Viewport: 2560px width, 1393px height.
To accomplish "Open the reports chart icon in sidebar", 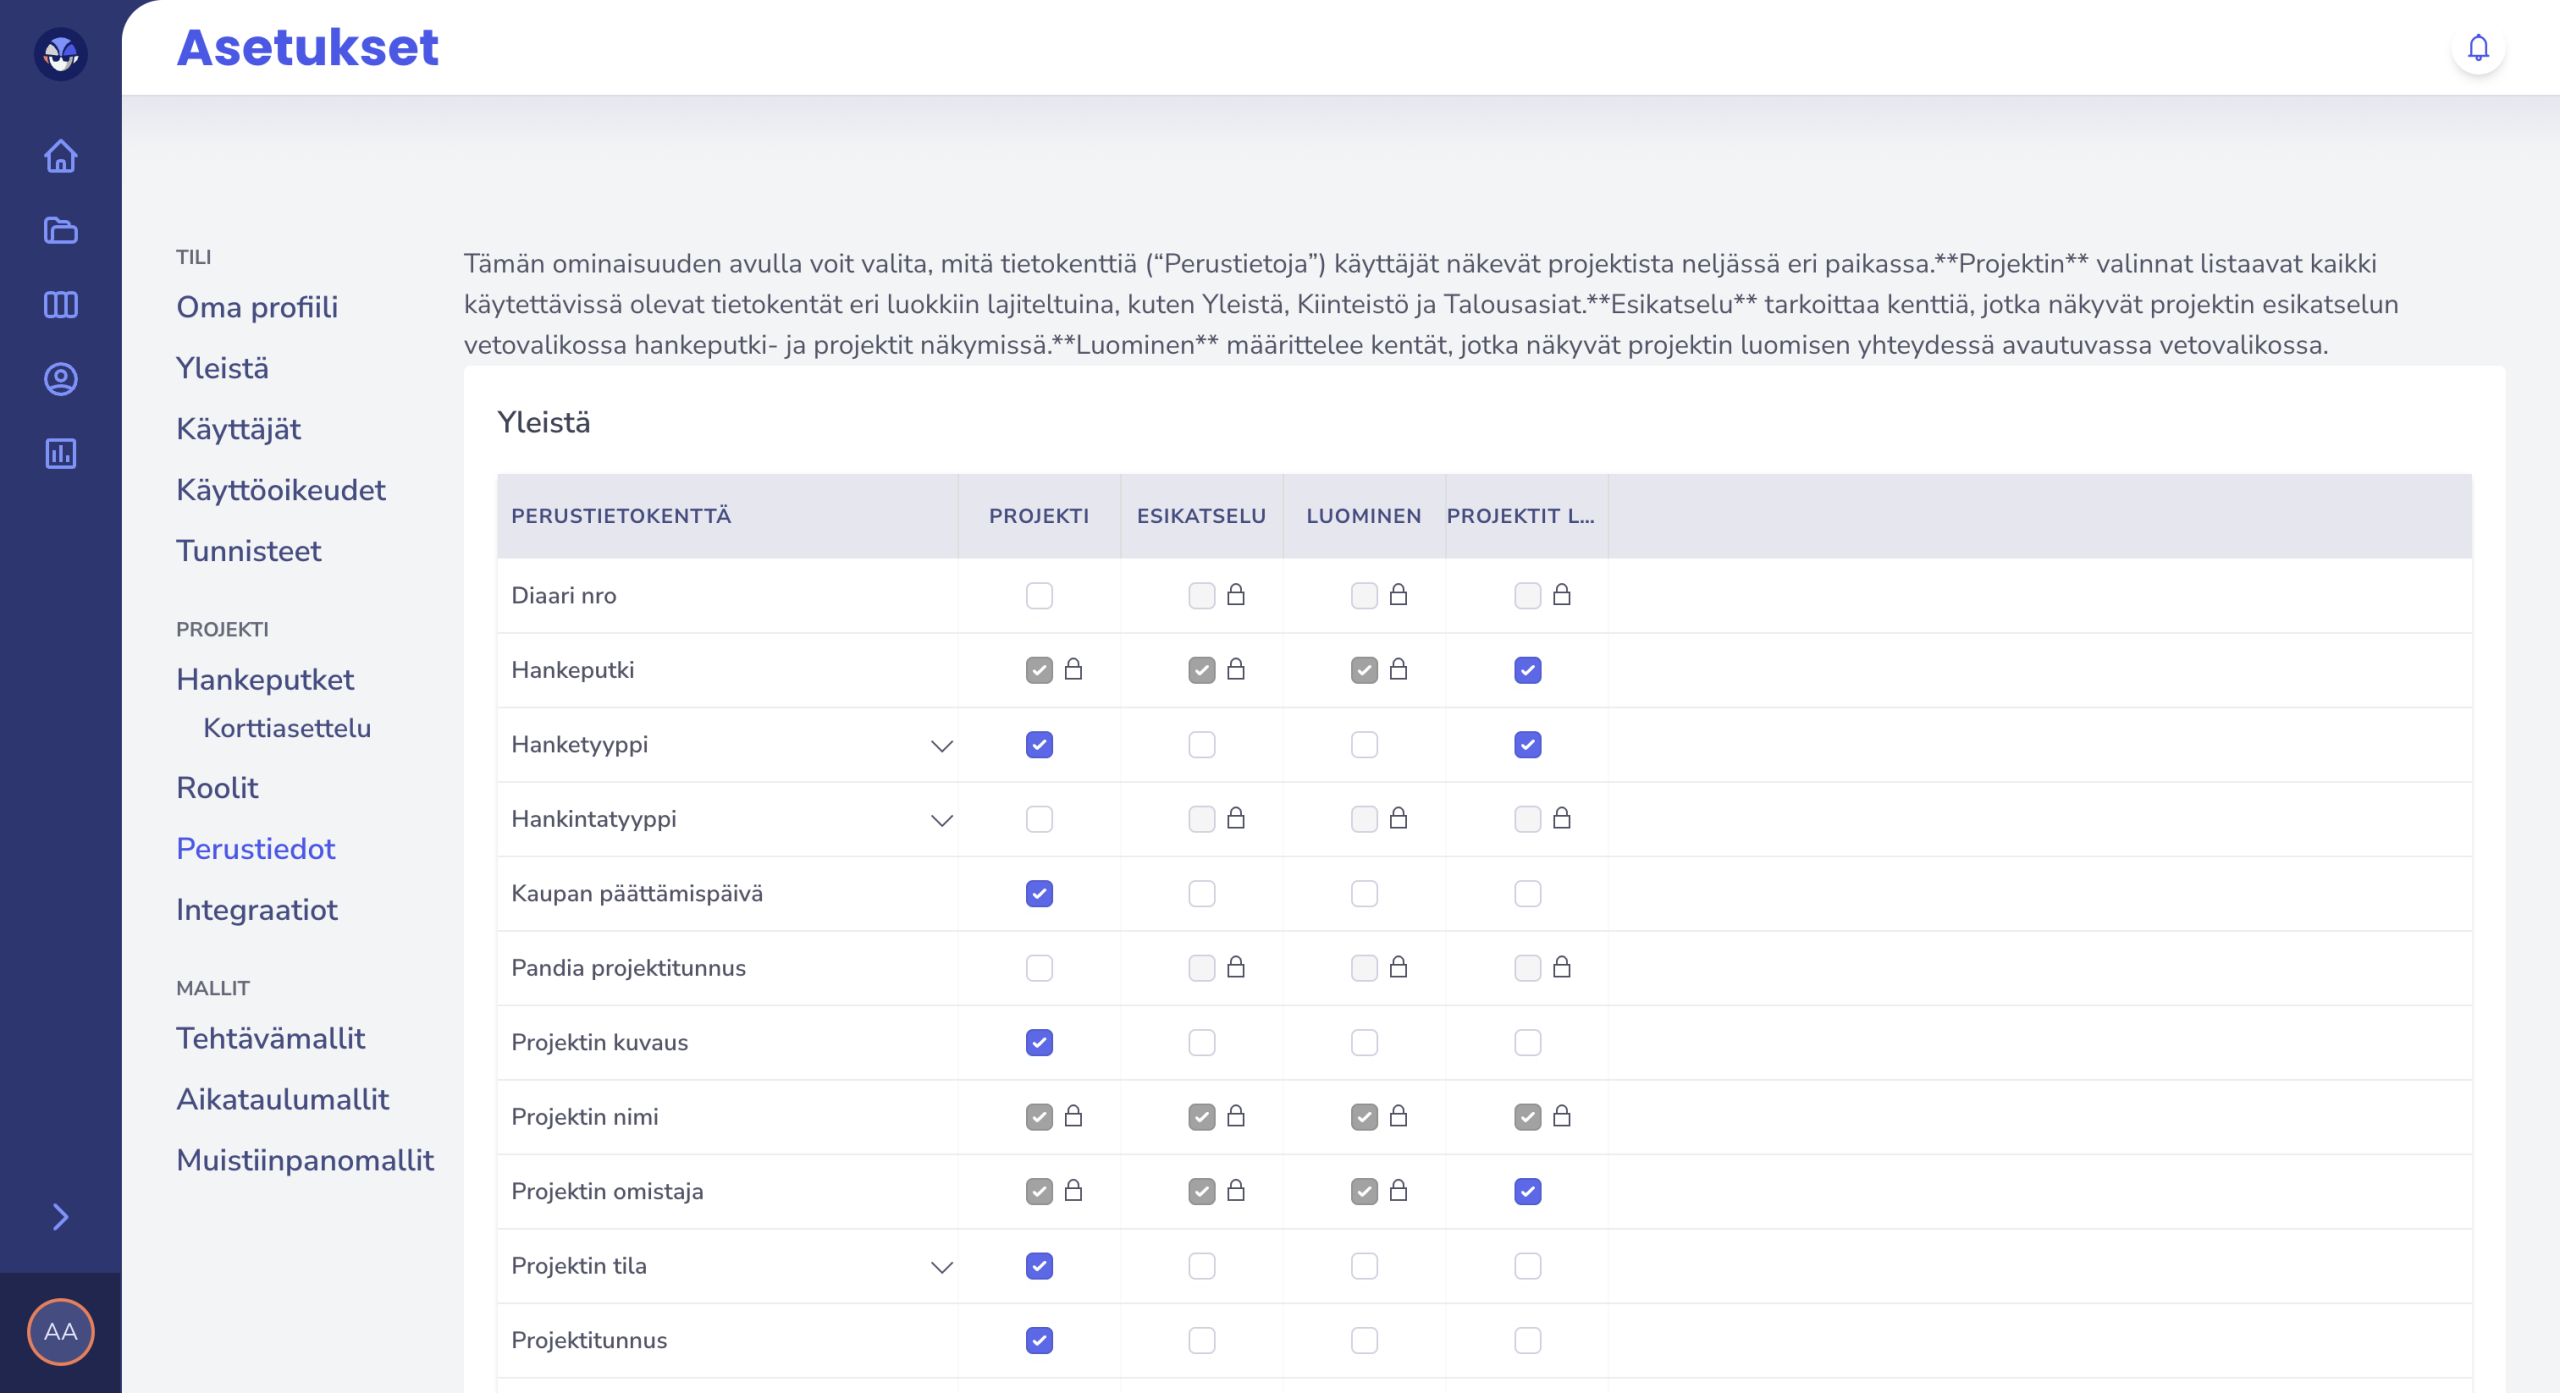I will tap(60, 454).
